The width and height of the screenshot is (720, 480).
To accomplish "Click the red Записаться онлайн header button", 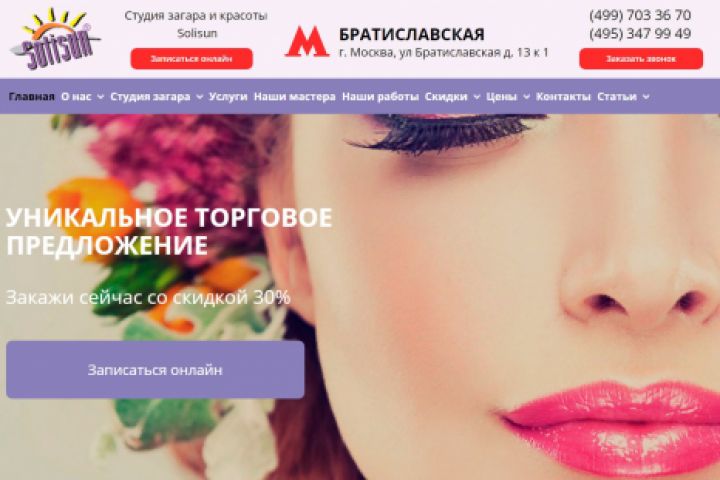I will click(x=191, y=59).
